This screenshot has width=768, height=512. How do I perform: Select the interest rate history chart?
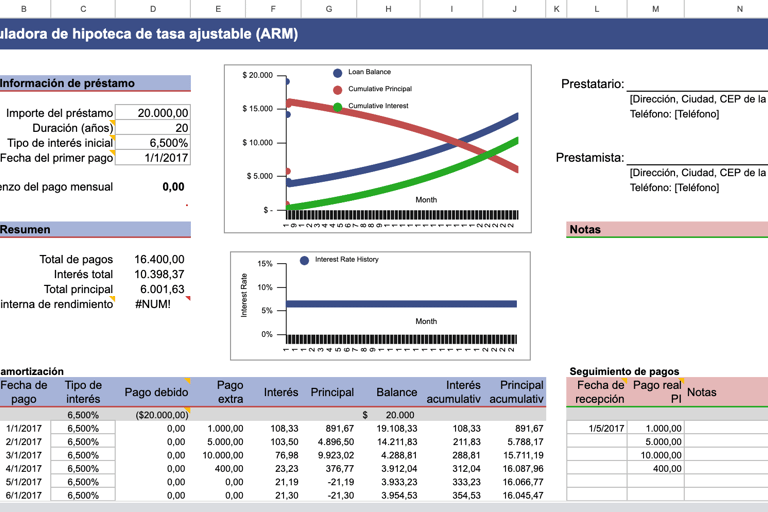pos(380,306)
